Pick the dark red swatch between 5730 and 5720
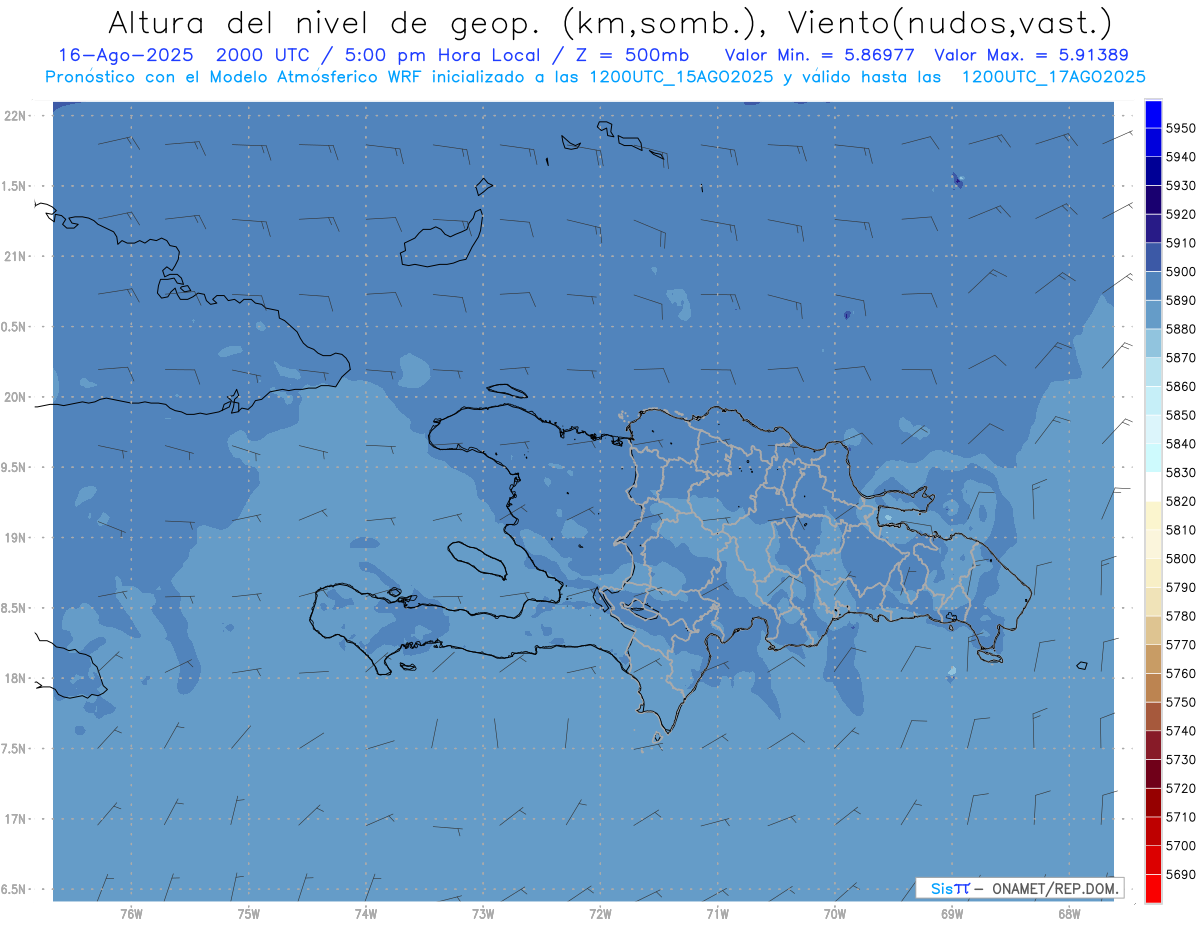Image resolution: width=1200 pixels, height=927 pixels. pos(1153,774)
